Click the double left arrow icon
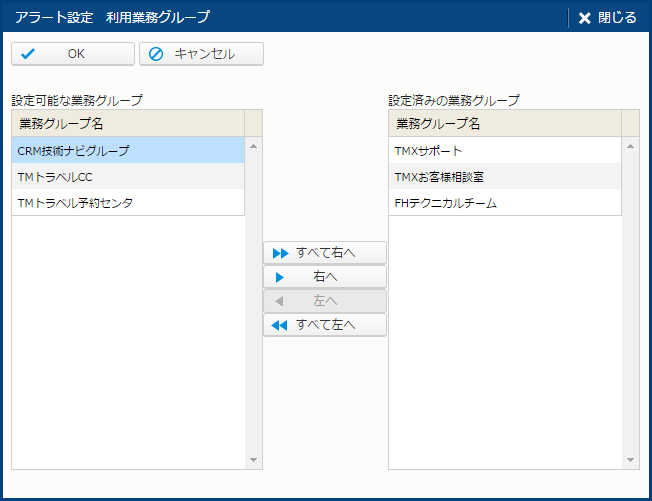652x501 pixels. [280, 325]
